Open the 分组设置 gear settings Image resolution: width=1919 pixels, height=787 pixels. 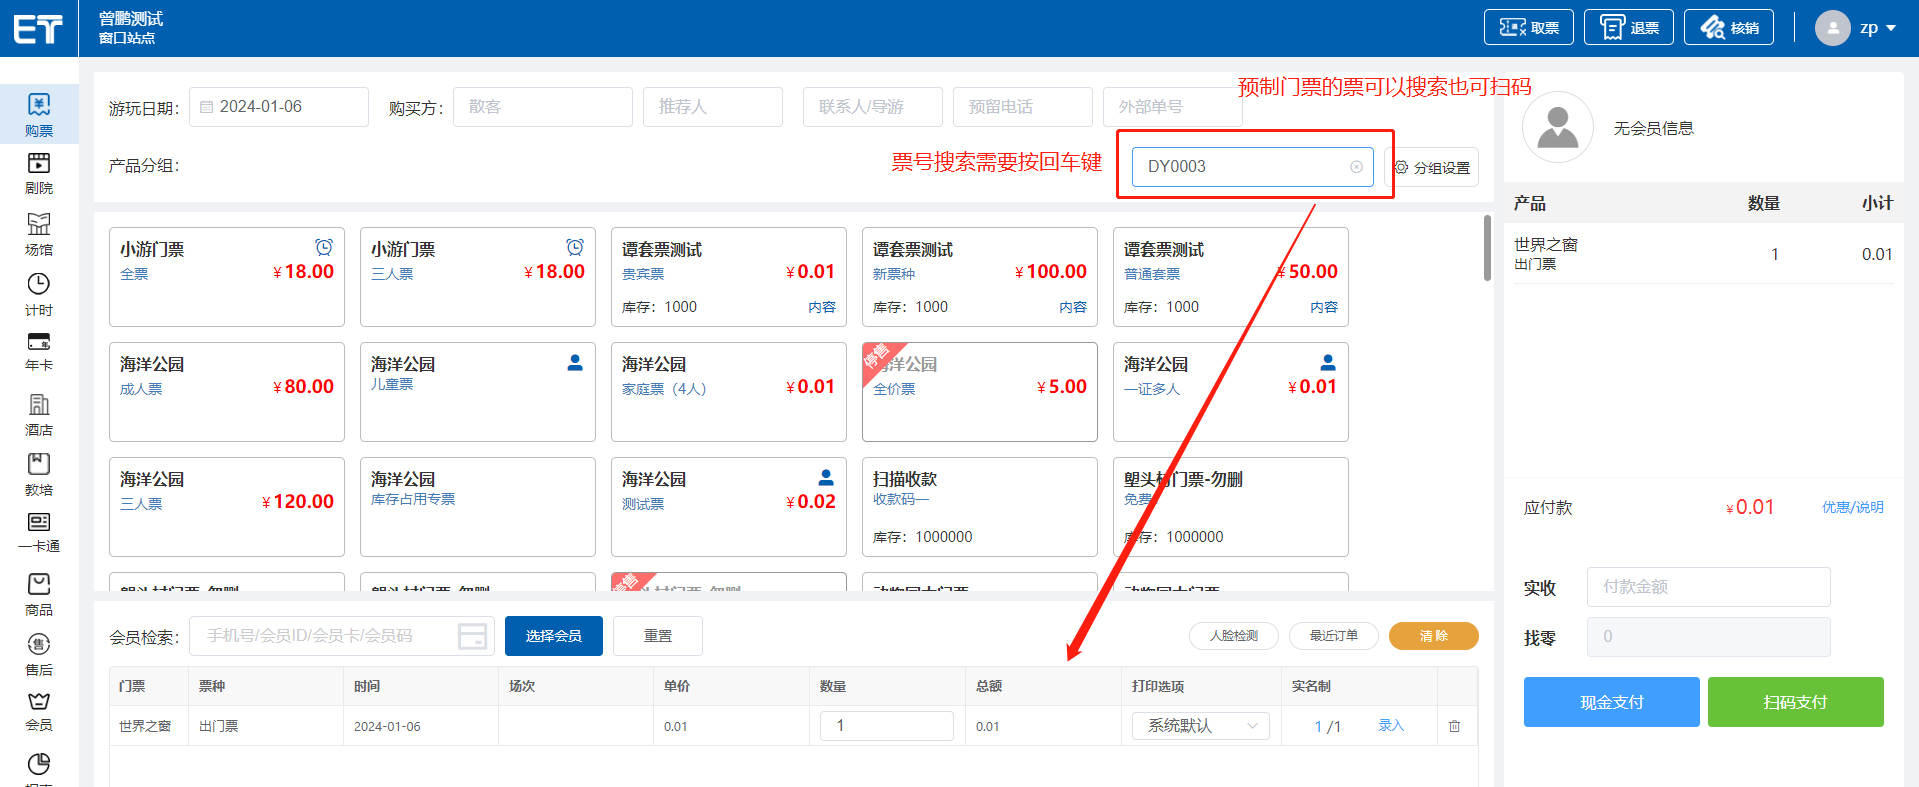click(x=1433, y=168)
